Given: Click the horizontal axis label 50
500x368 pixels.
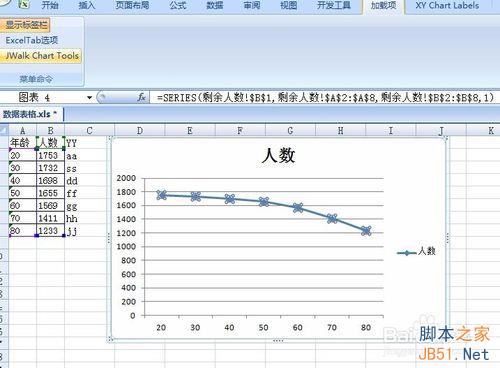Looking at the screenshot, I should (263, 327).
